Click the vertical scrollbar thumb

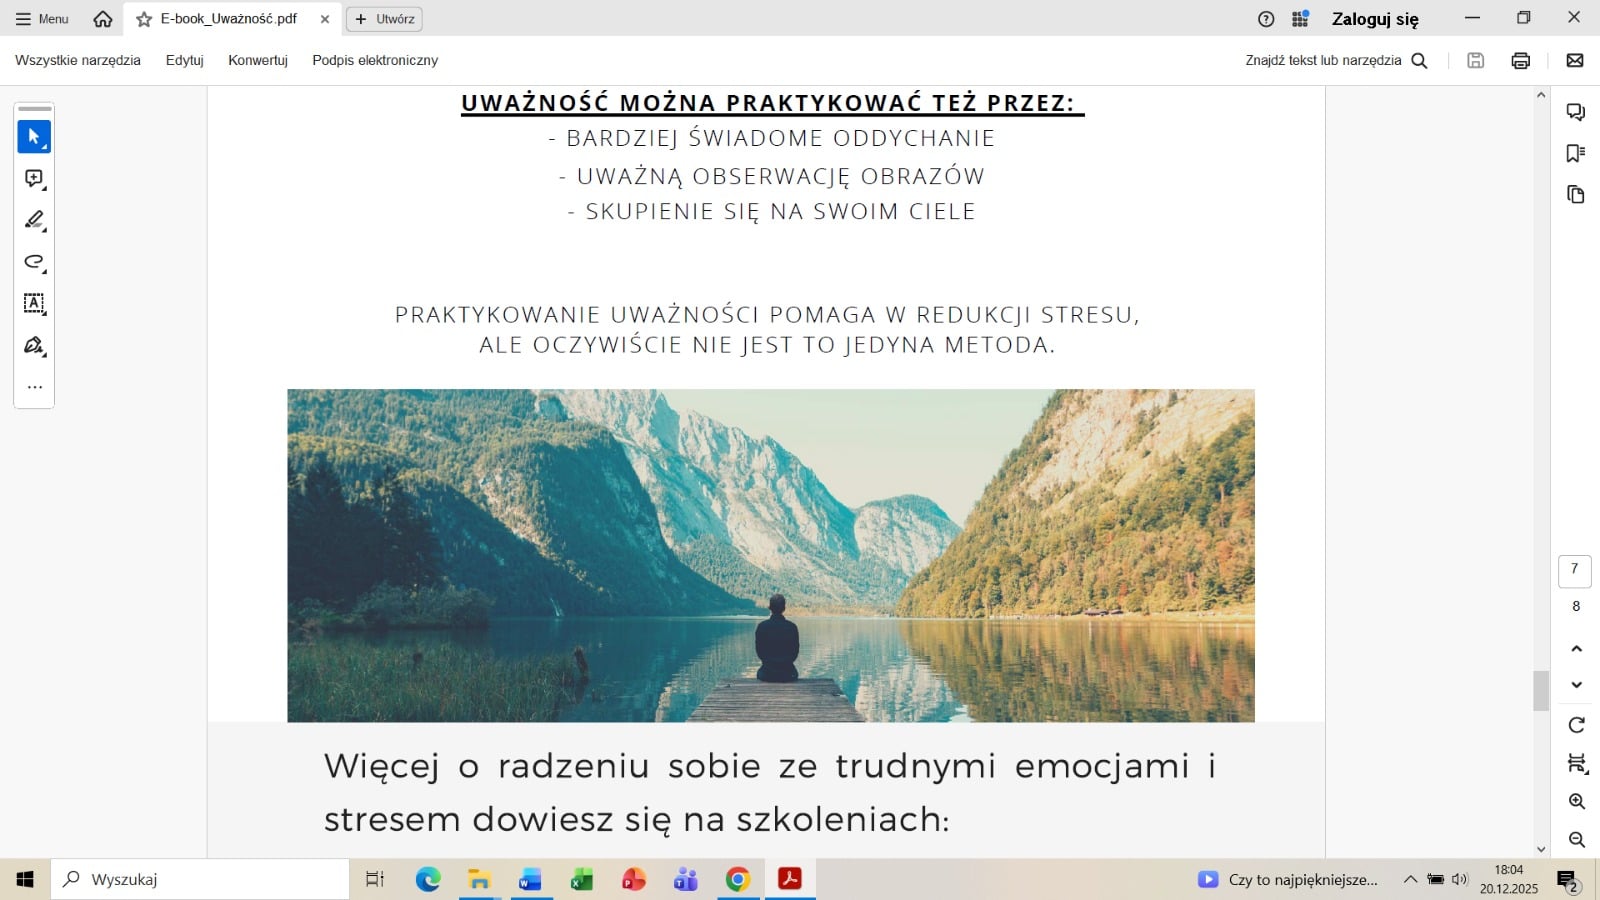(x=1540, y=690)
